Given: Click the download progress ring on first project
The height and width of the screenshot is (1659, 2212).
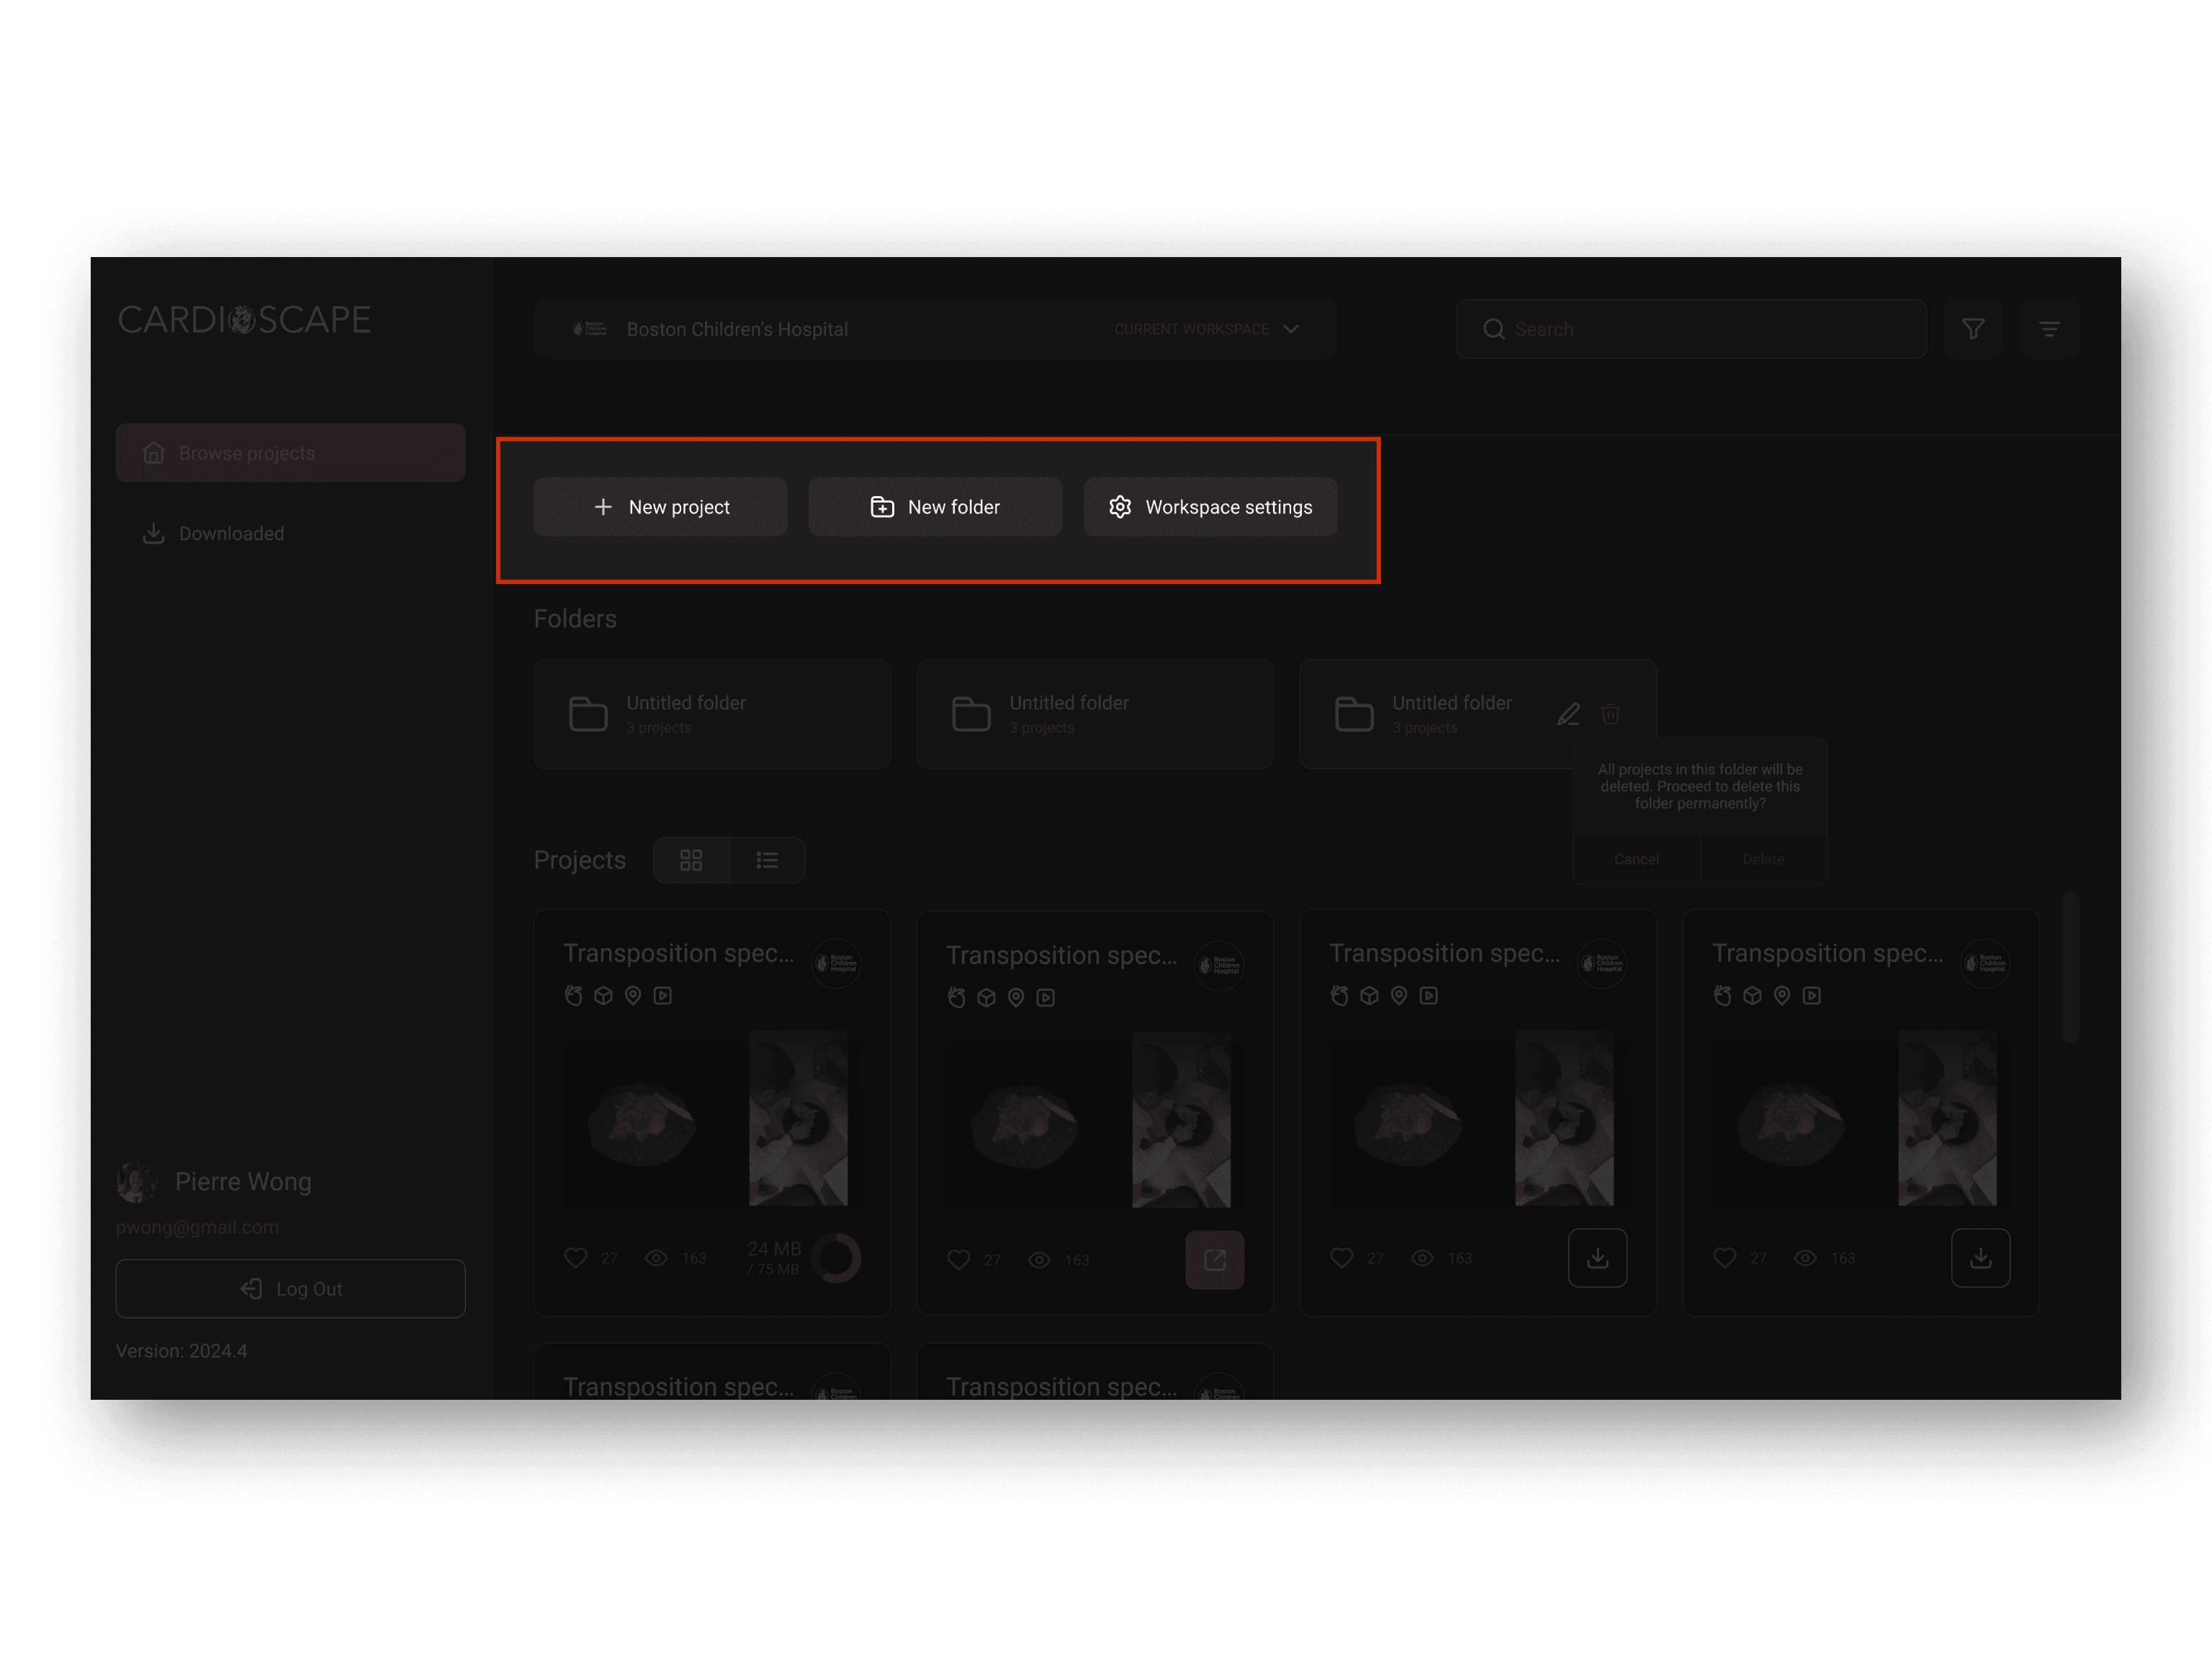Looking at the screenshot, I should click(836, 1257).
